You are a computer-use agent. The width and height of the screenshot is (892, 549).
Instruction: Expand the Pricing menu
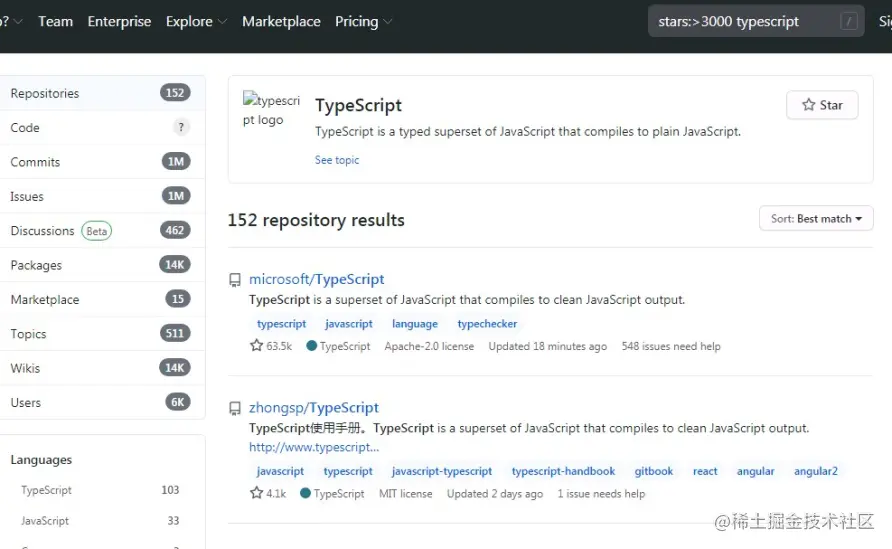(363, 21)
